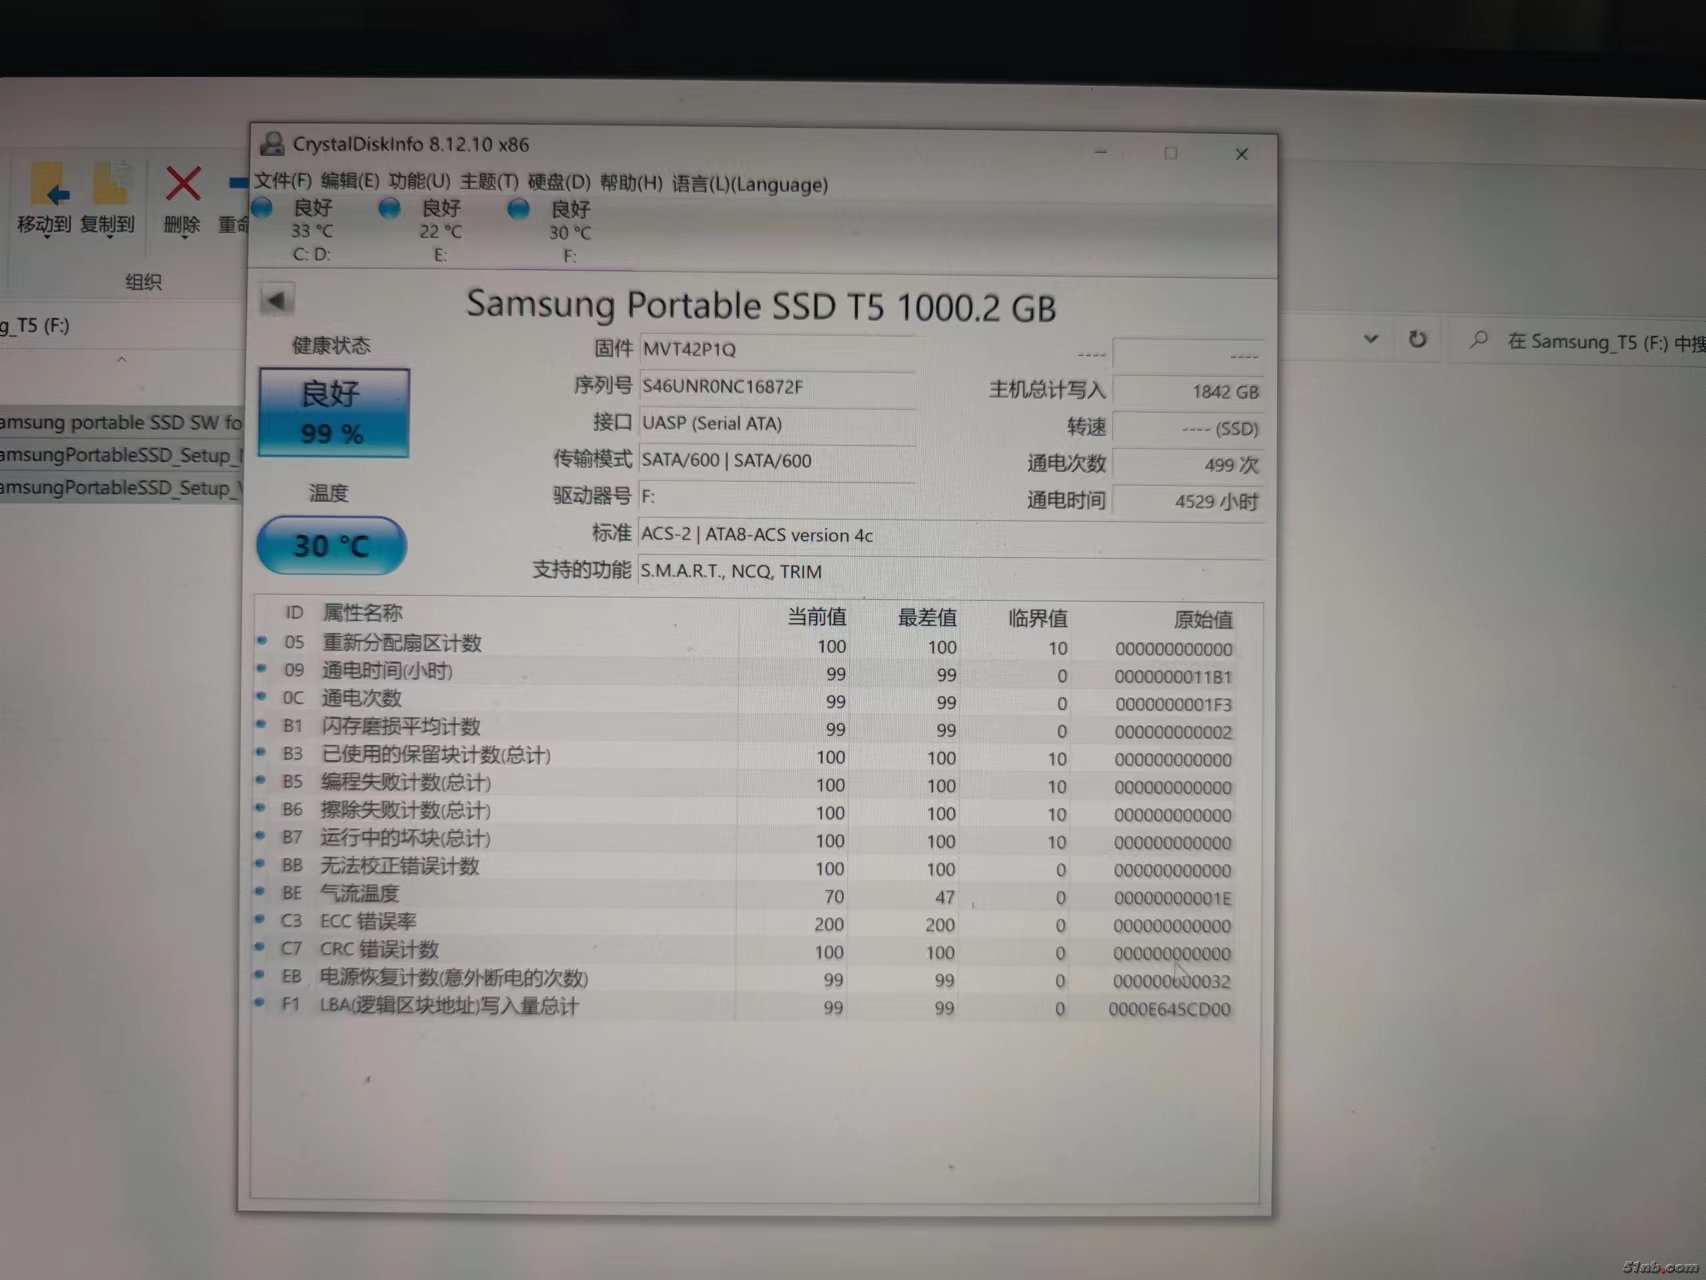Close the CrystalDiskInfo window
This screenshot has width=1706, height=1280.
point(1241,154)
